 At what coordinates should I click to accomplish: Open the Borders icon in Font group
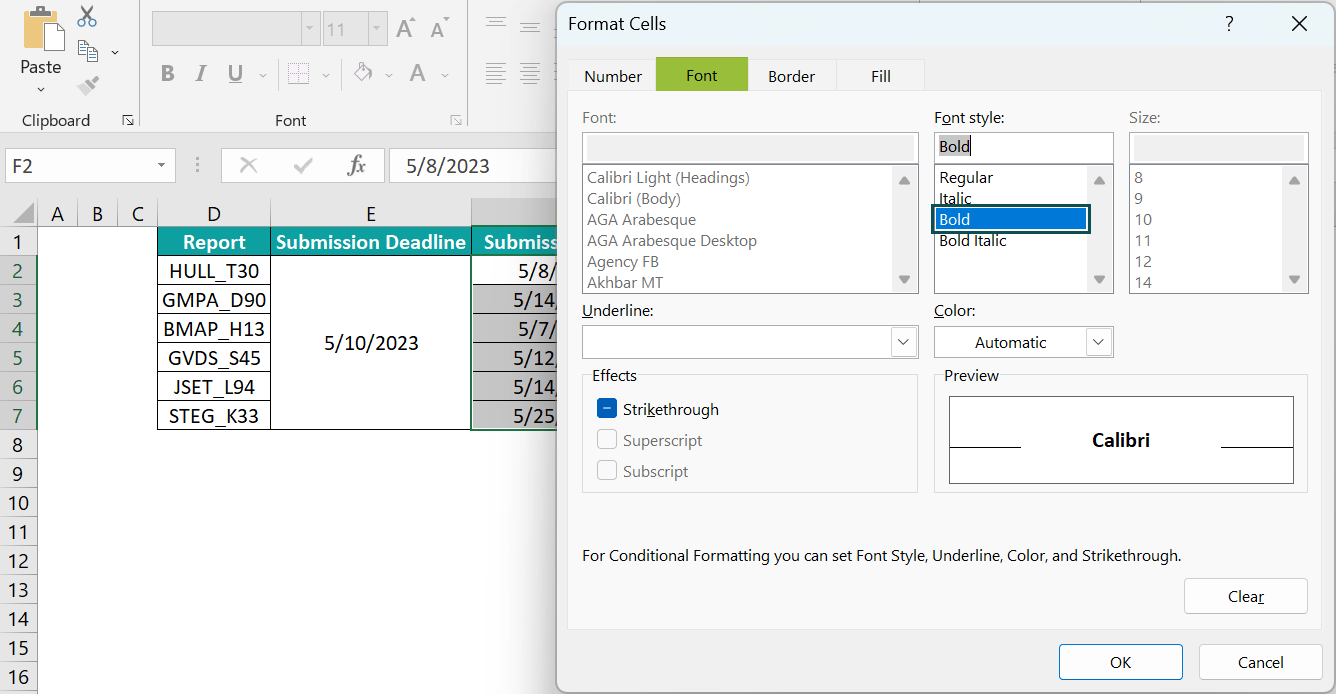(x=296, y=74)
